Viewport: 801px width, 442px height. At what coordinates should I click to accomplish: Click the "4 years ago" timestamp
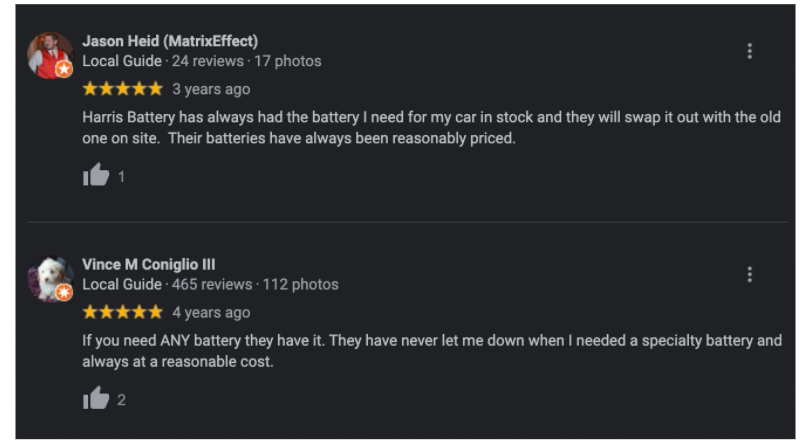tap(211, 312)
